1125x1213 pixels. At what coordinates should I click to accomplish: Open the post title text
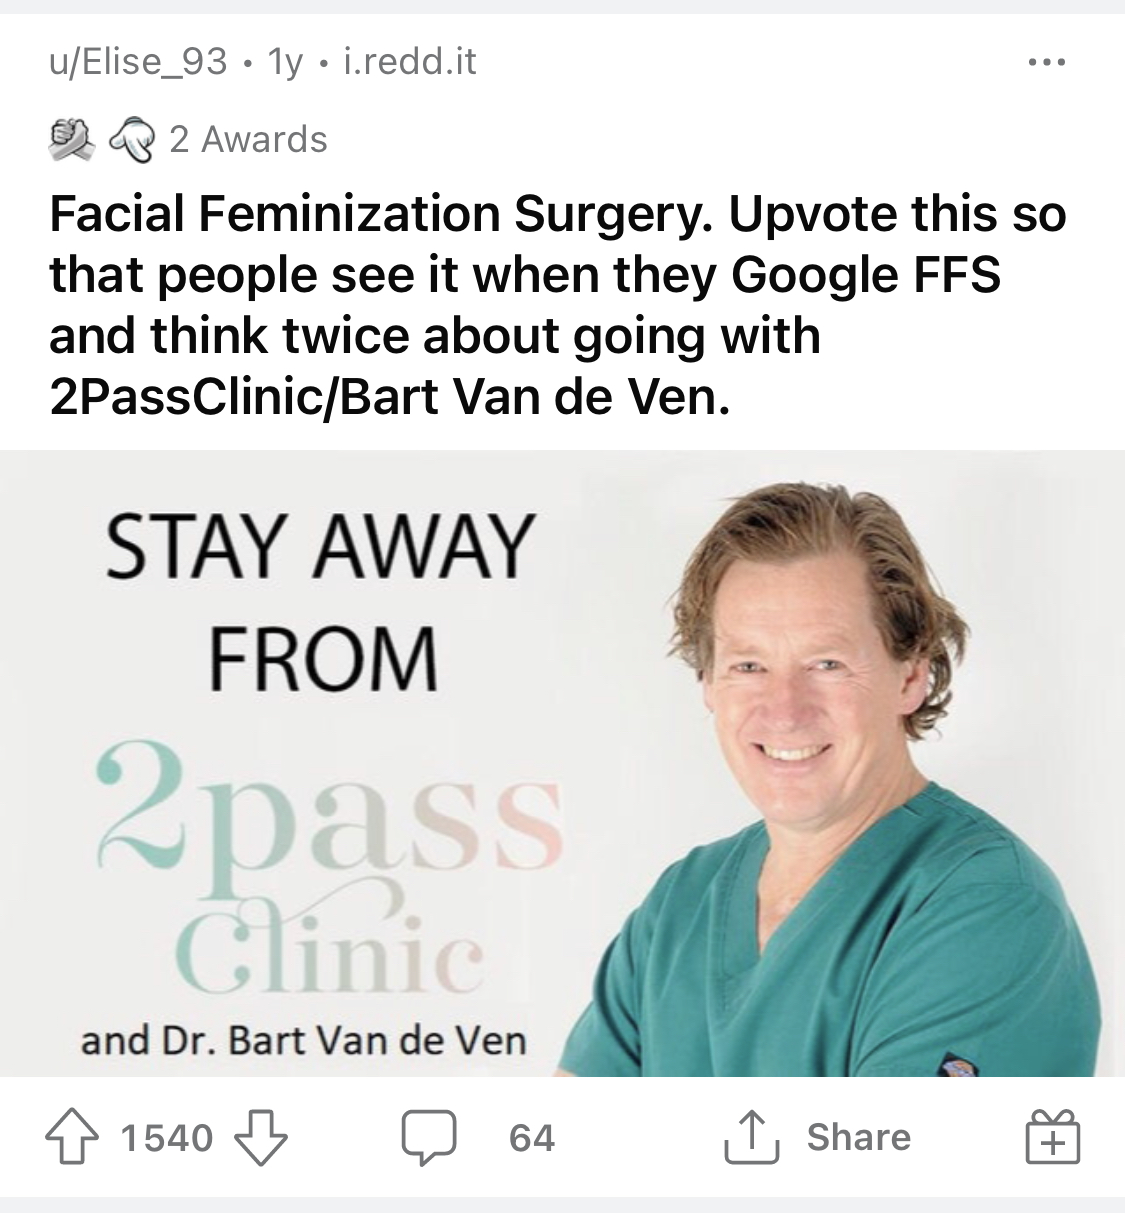click(x=556, y=306)
